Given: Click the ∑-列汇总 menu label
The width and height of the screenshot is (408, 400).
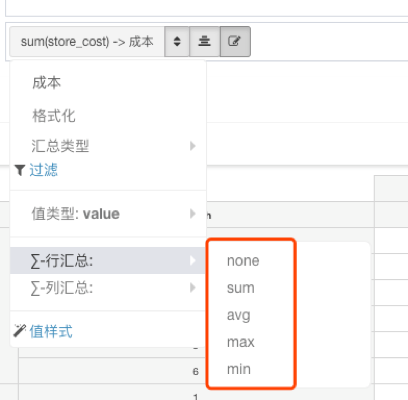Looking at the screenshot, I should (62, 288).
